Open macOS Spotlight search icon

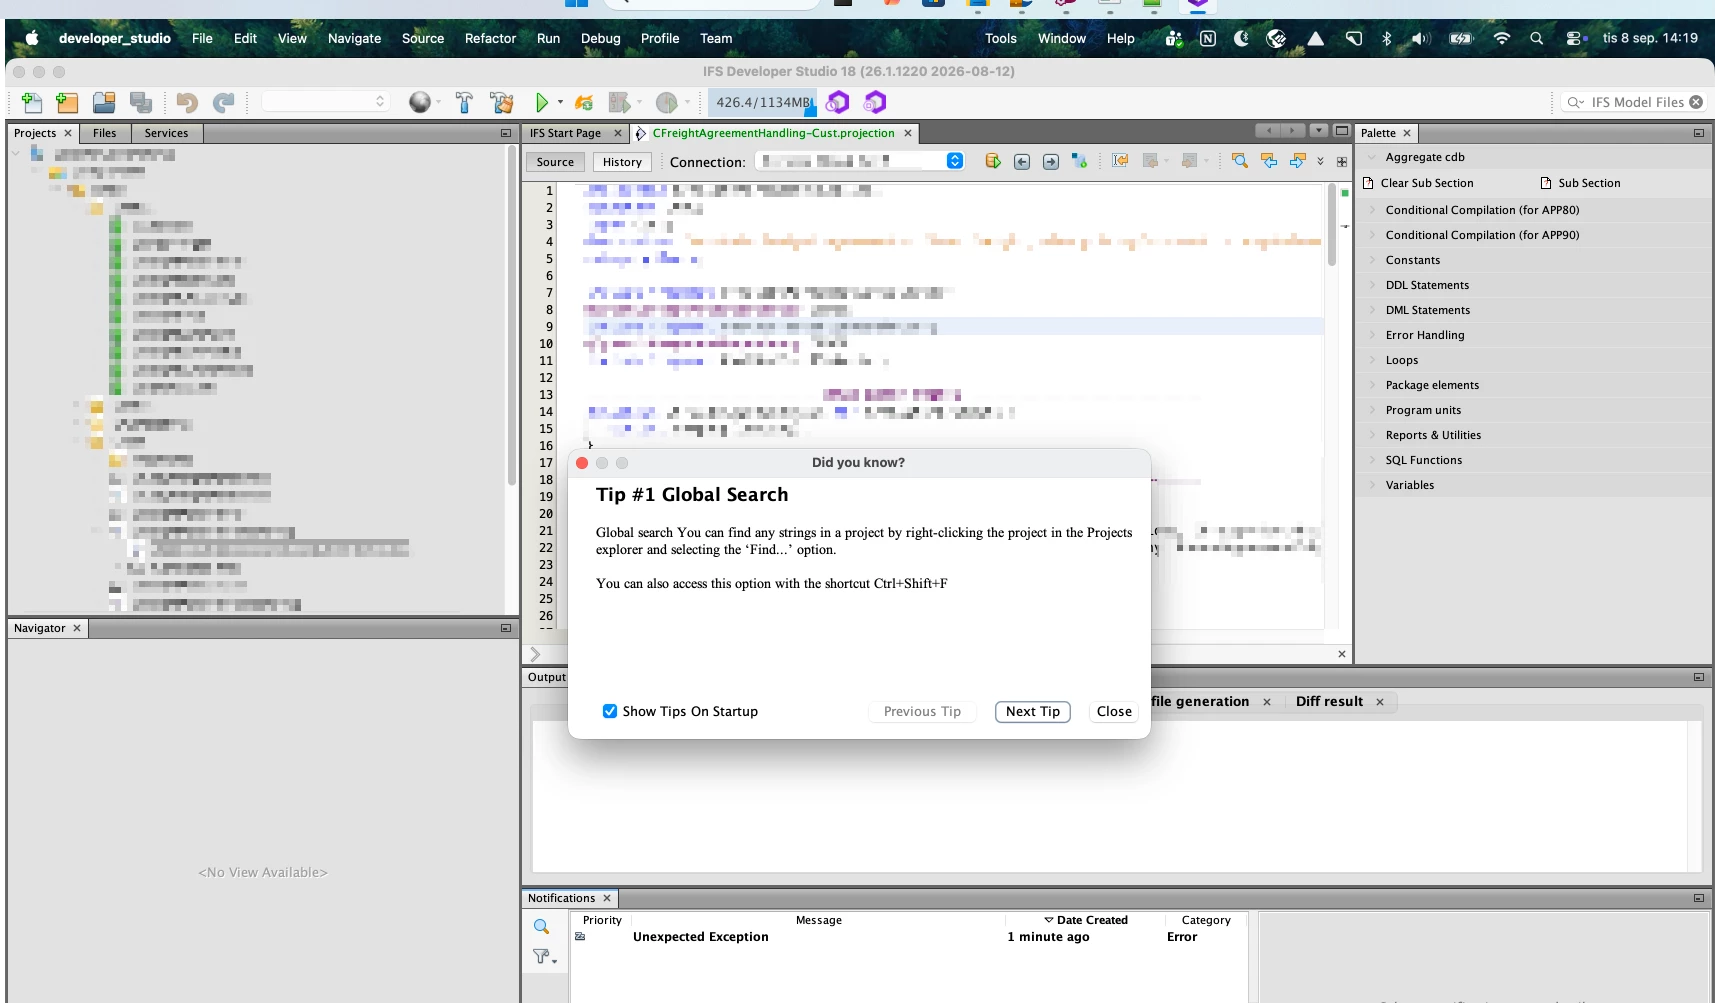click(x=1537, y=38)
